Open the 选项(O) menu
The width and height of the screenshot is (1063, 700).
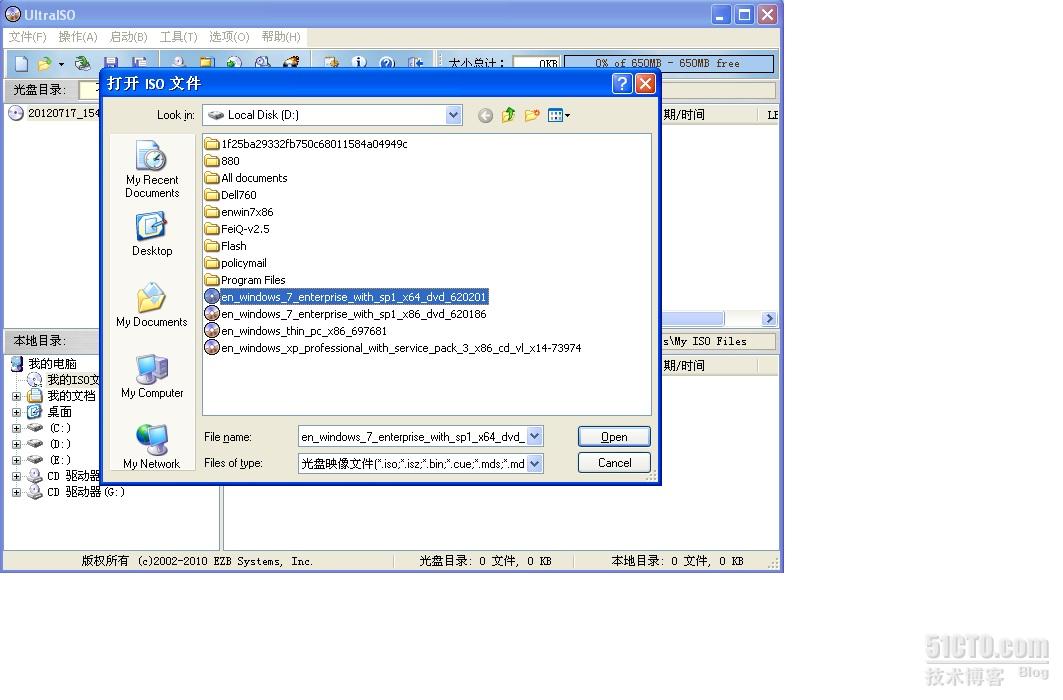(229, 37)
